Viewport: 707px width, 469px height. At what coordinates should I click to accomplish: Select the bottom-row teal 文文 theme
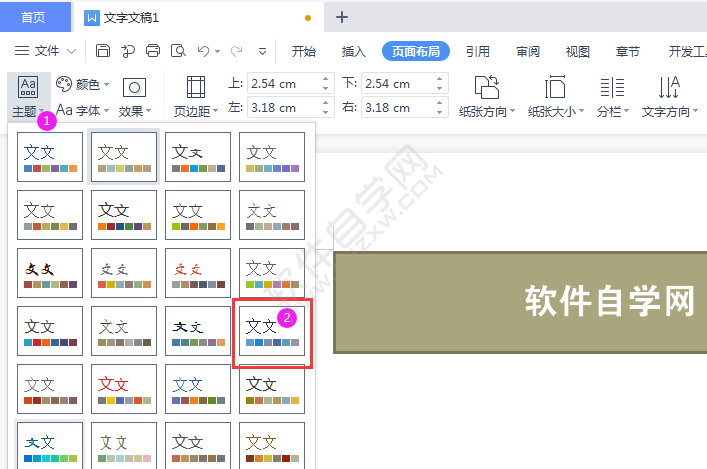pos(50,446)
